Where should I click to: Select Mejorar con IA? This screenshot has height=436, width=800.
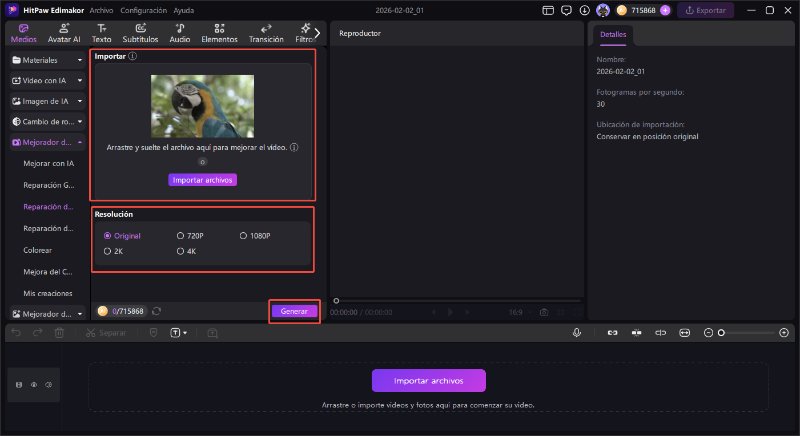point(48,164)
